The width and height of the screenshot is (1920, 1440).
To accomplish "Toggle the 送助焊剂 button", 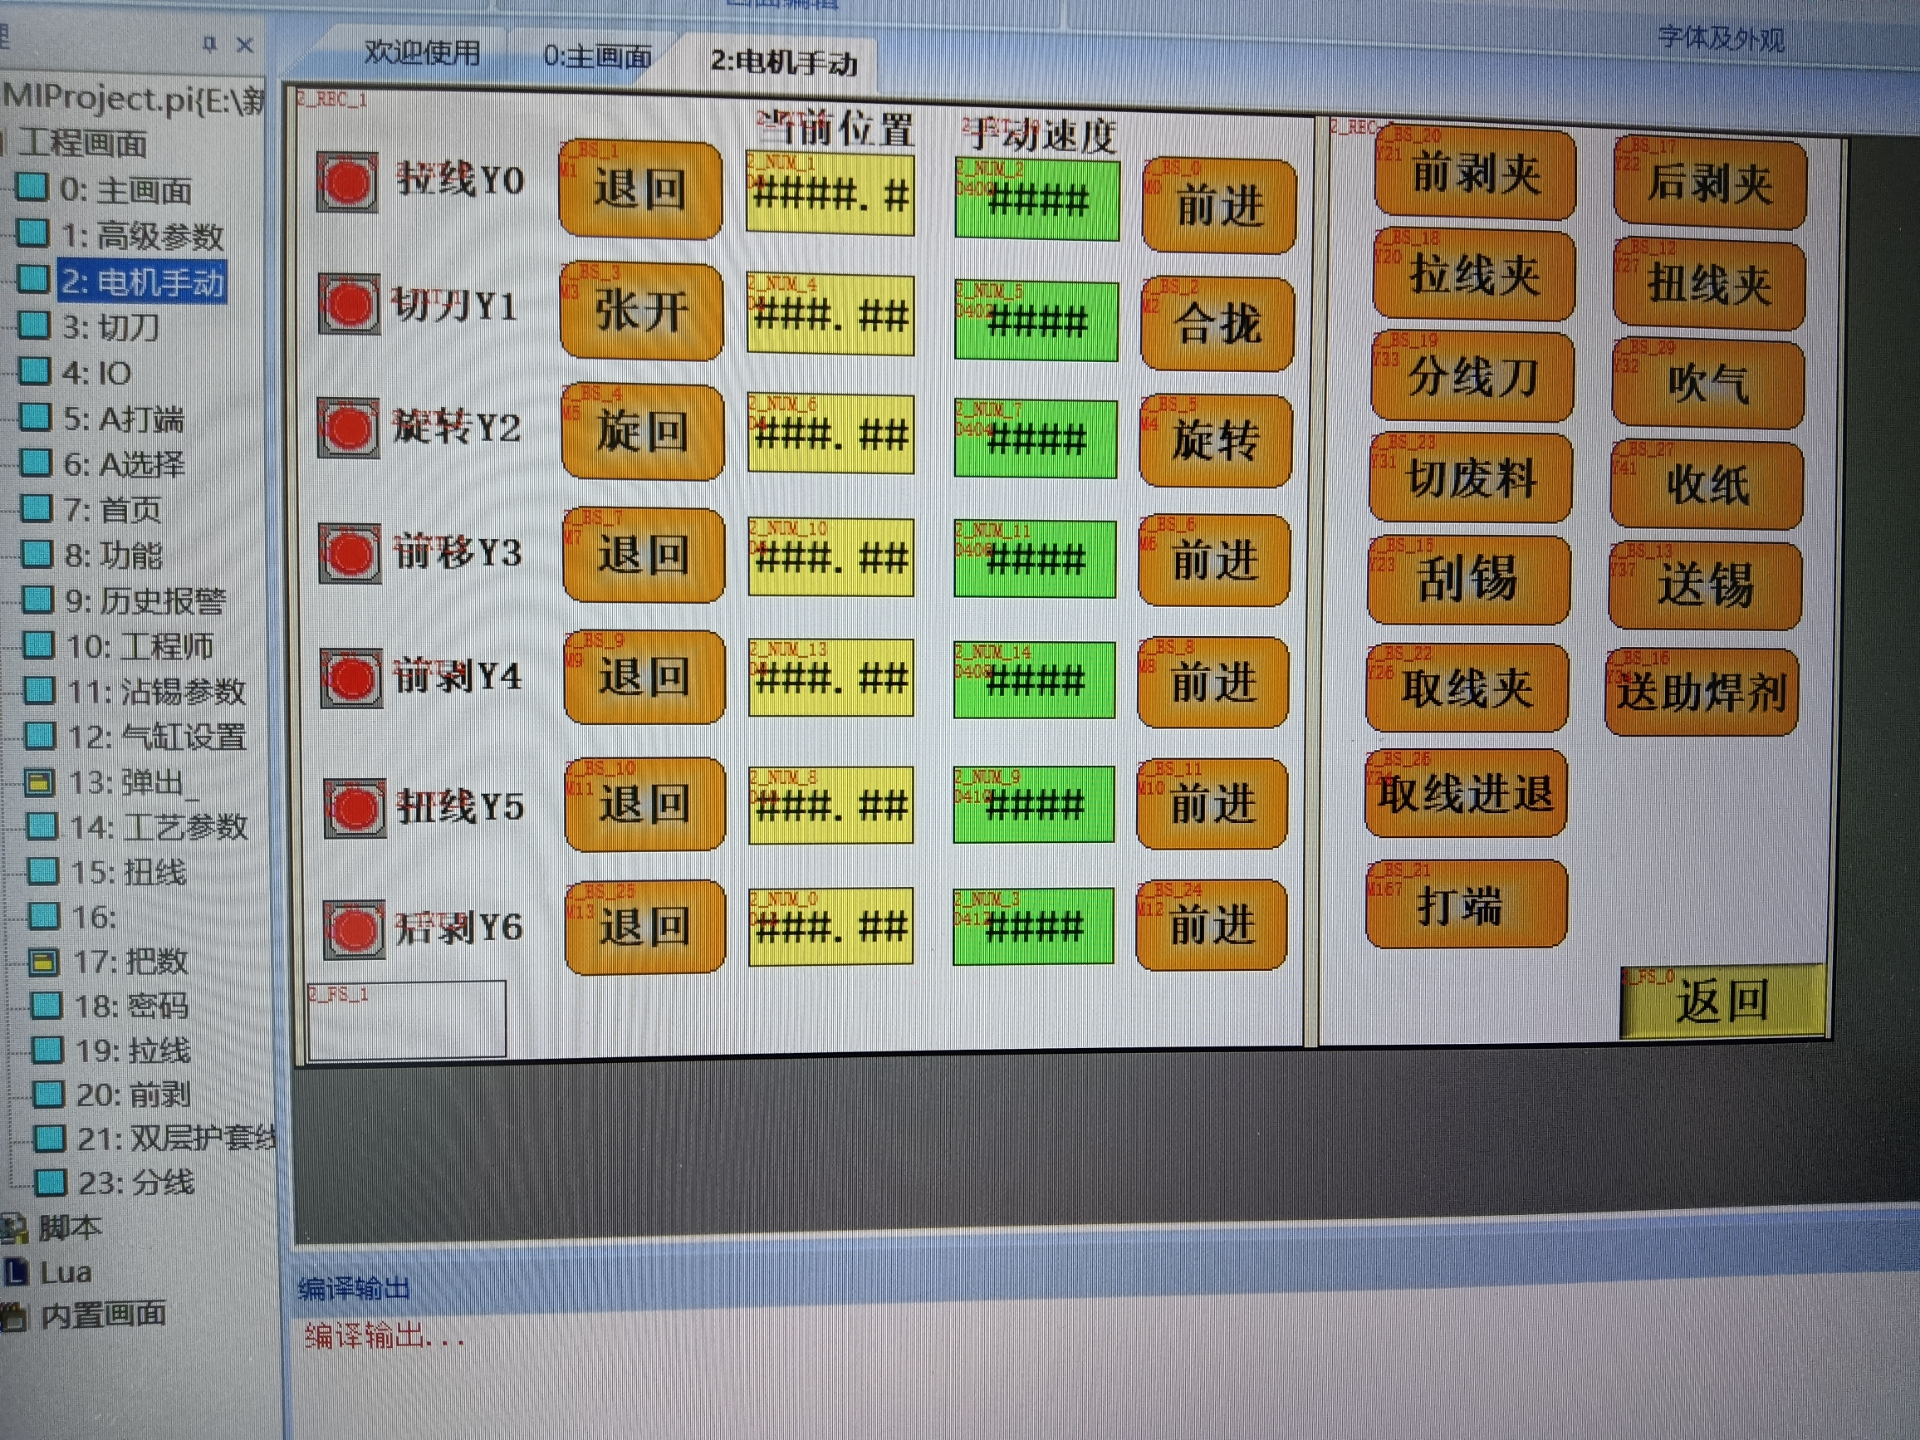I will pos(1701,692).
